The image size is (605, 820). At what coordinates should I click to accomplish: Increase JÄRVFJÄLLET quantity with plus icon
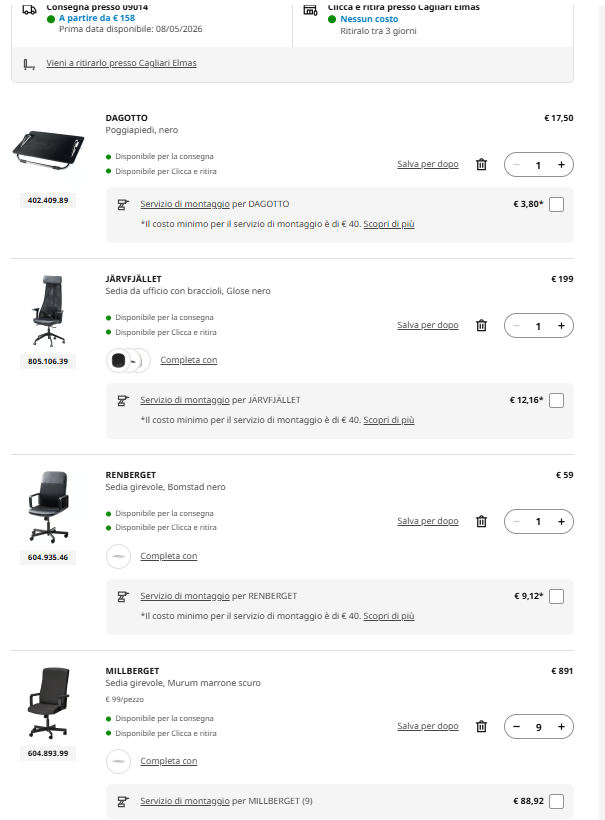(x=561, y=325)
